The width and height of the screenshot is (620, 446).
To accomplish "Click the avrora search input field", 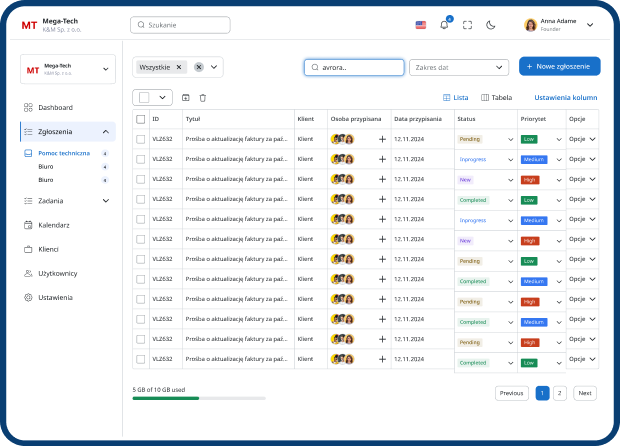I will tap(355, 67).
